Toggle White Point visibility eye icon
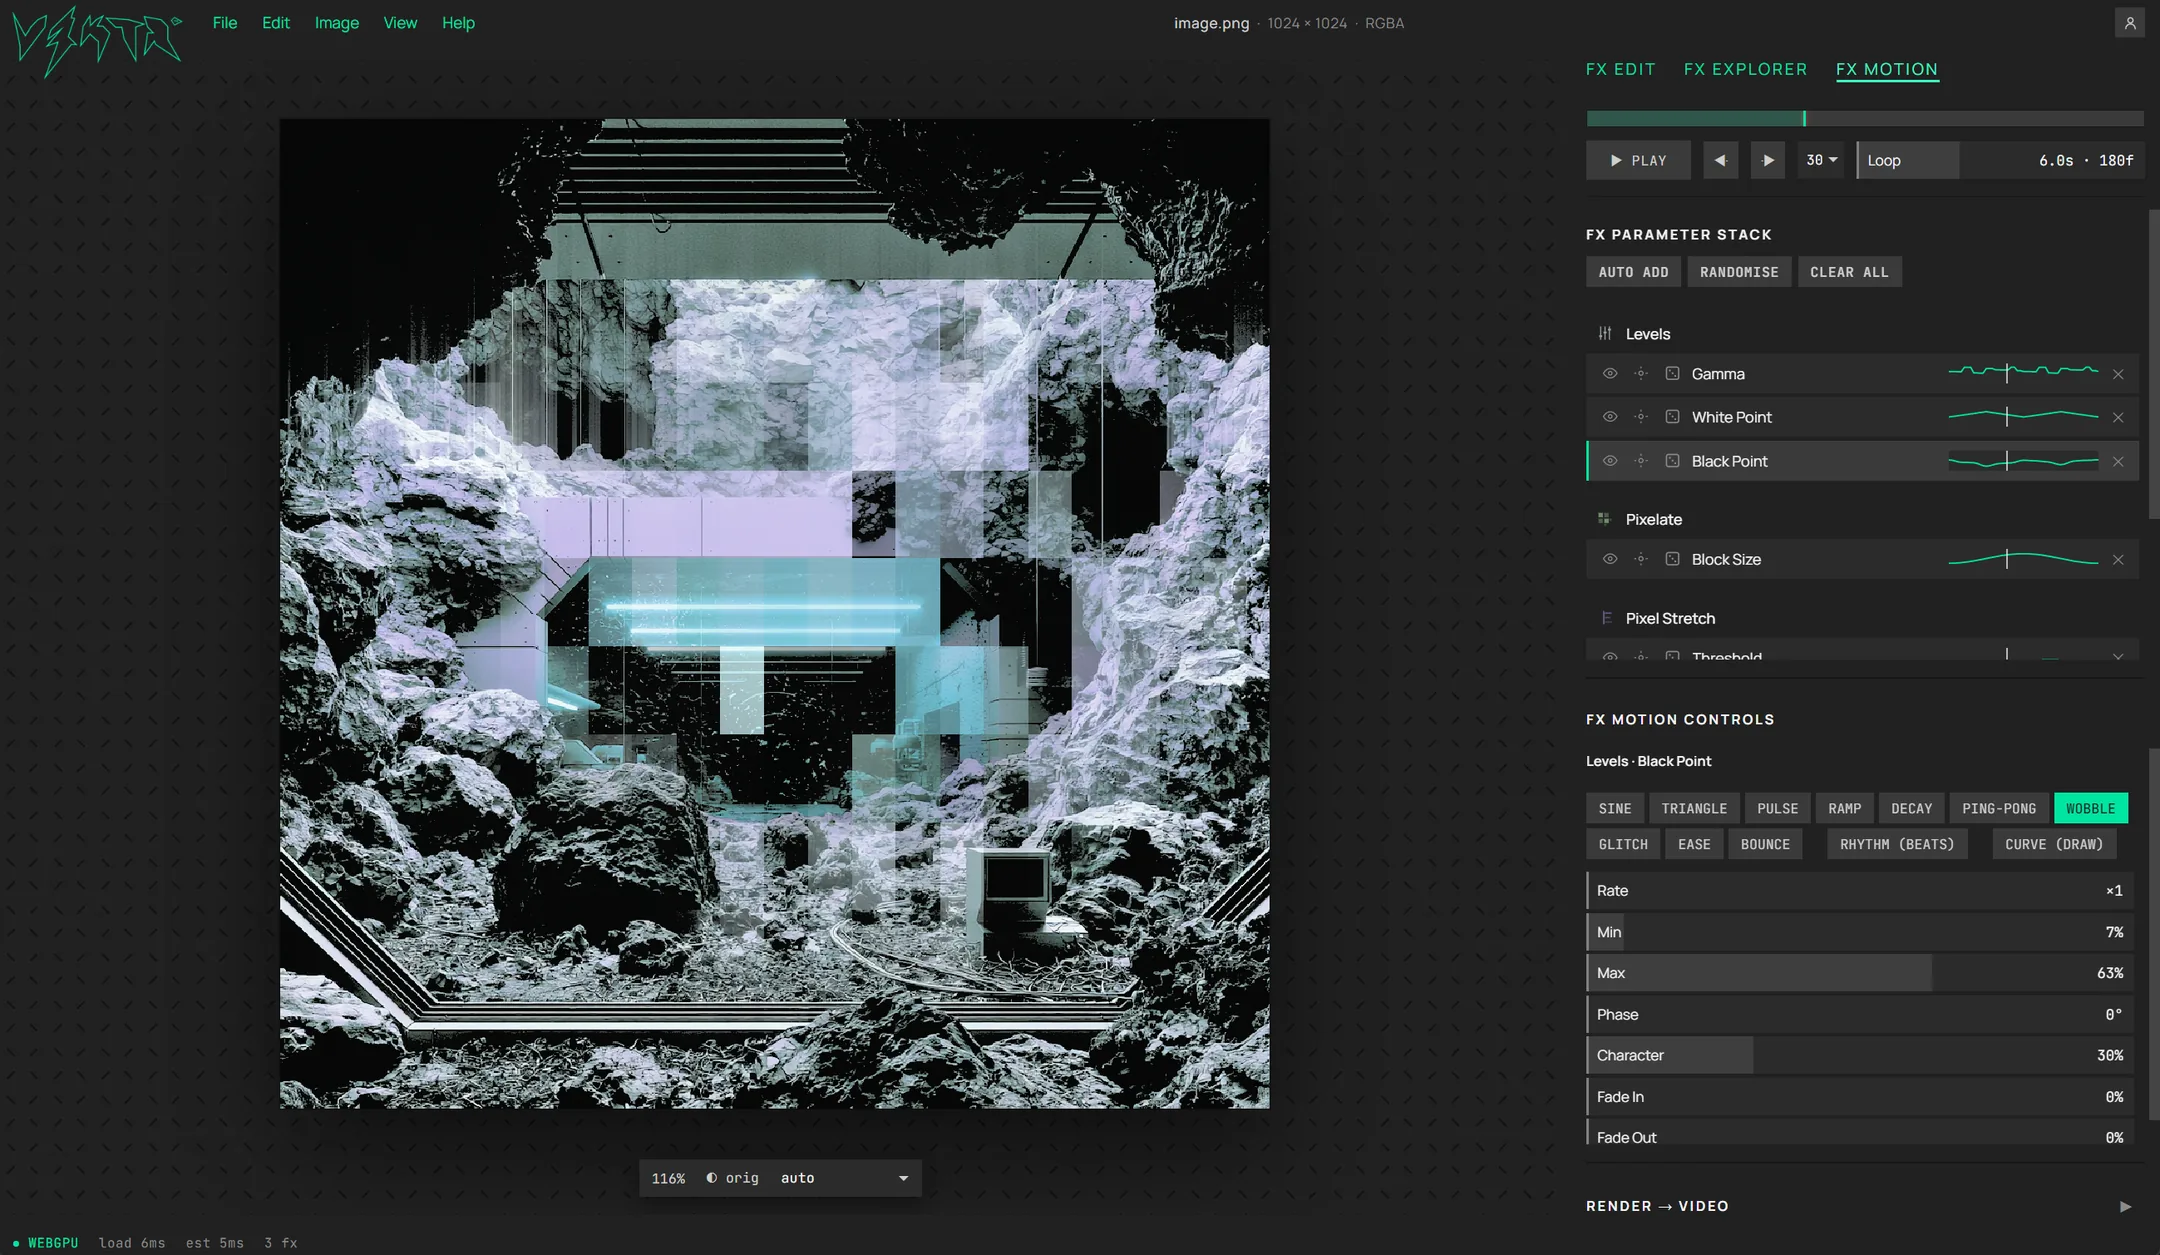This screenshot has height=1255, width=2160. click(1610, 417)
